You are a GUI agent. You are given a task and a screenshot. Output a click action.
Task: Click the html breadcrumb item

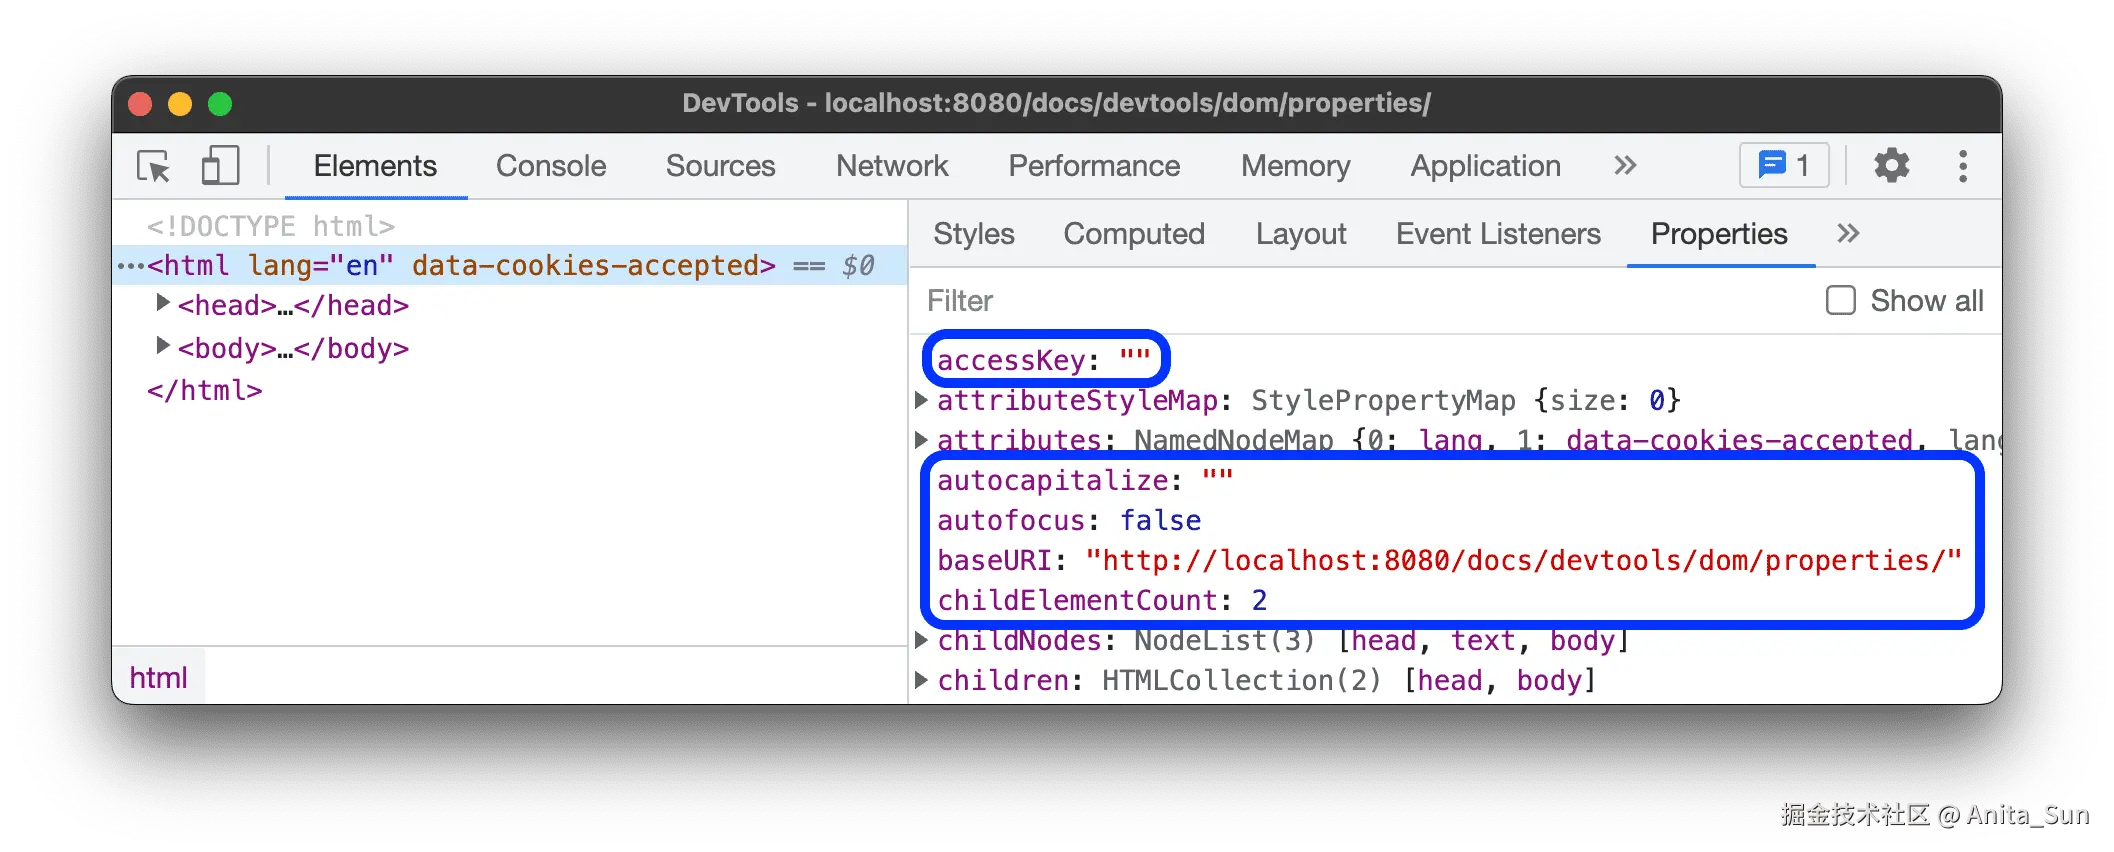click(158, 678)
